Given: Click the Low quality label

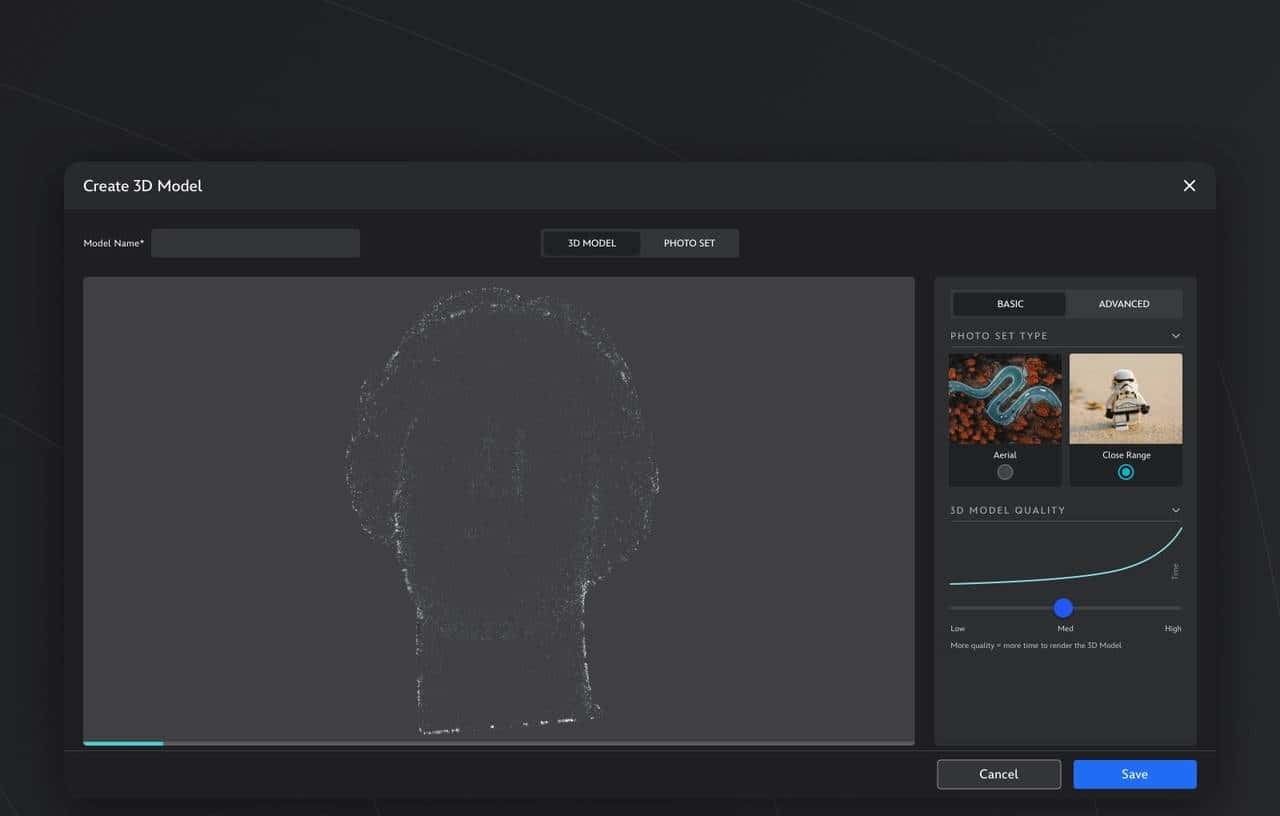Looking at the screenshot, I should (957, 629).
